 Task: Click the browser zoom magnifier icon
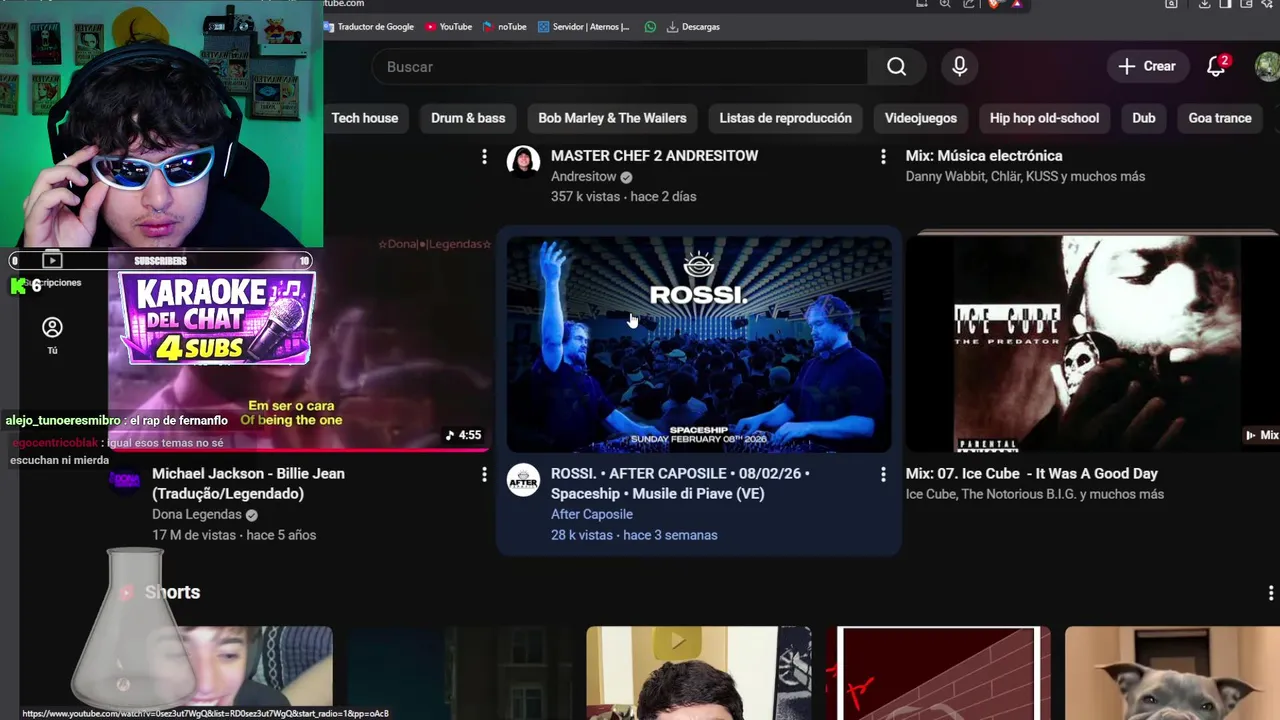click(x=945, y=4)
